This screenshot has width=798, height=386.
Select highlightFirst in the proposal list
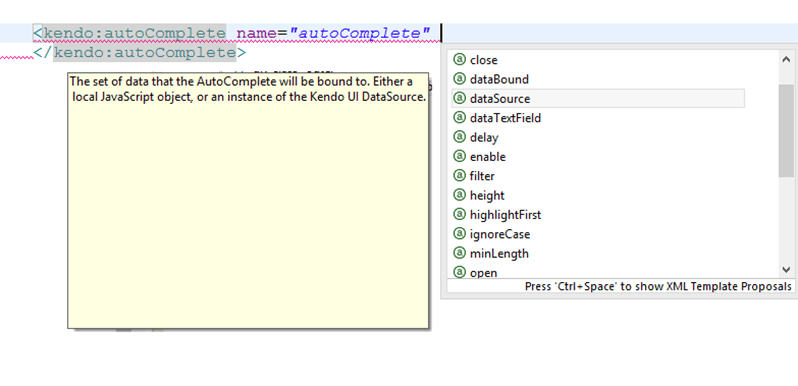(x=598, y=214)
